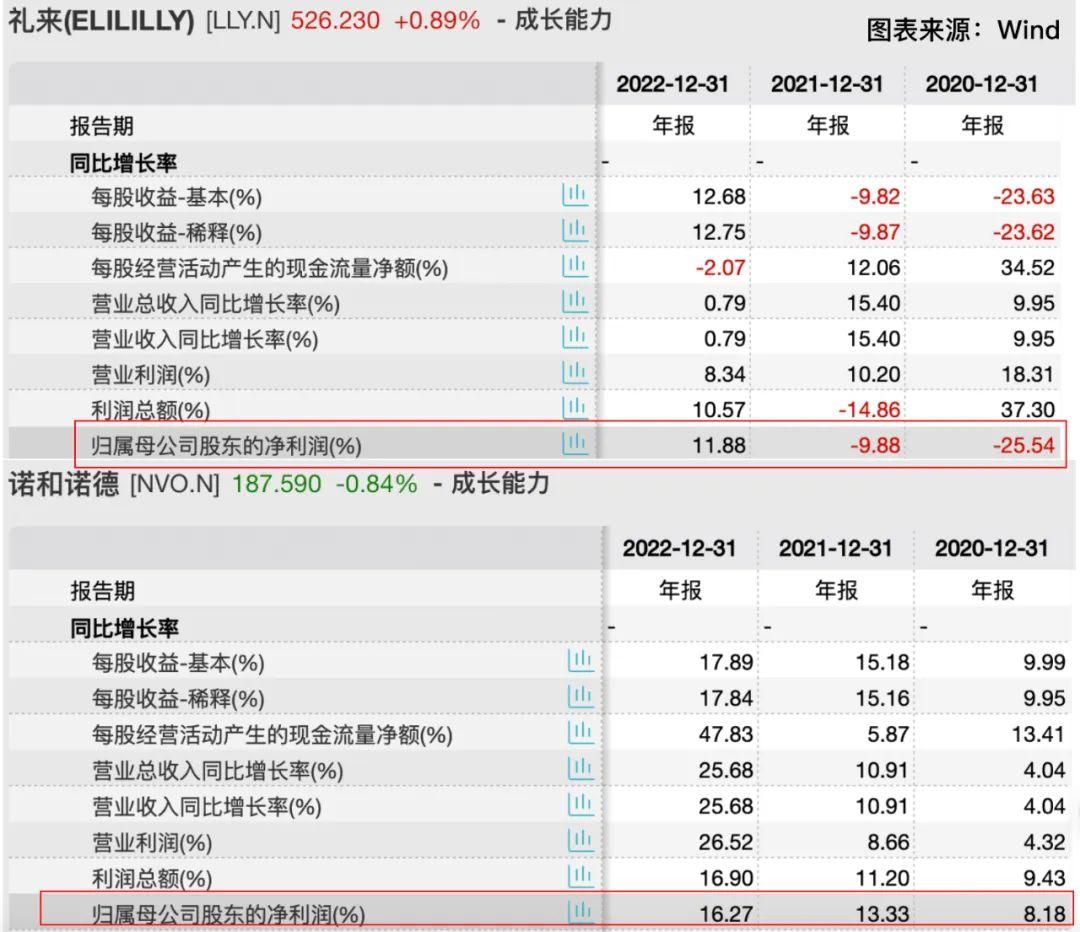
Task: Click Novo Nordisk change -0.84%
Action: pos(377,484)
